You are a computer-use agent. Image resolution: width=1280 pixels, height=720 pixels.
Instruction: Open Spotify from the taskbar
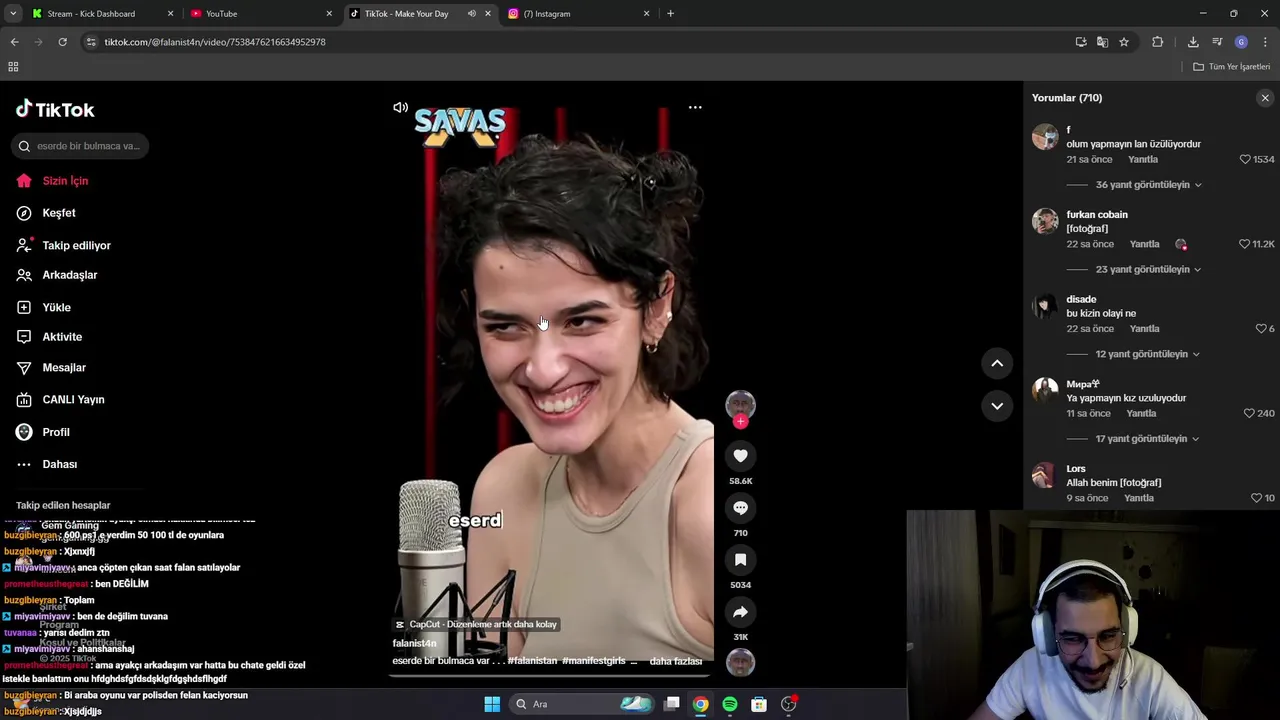[730, 704]
